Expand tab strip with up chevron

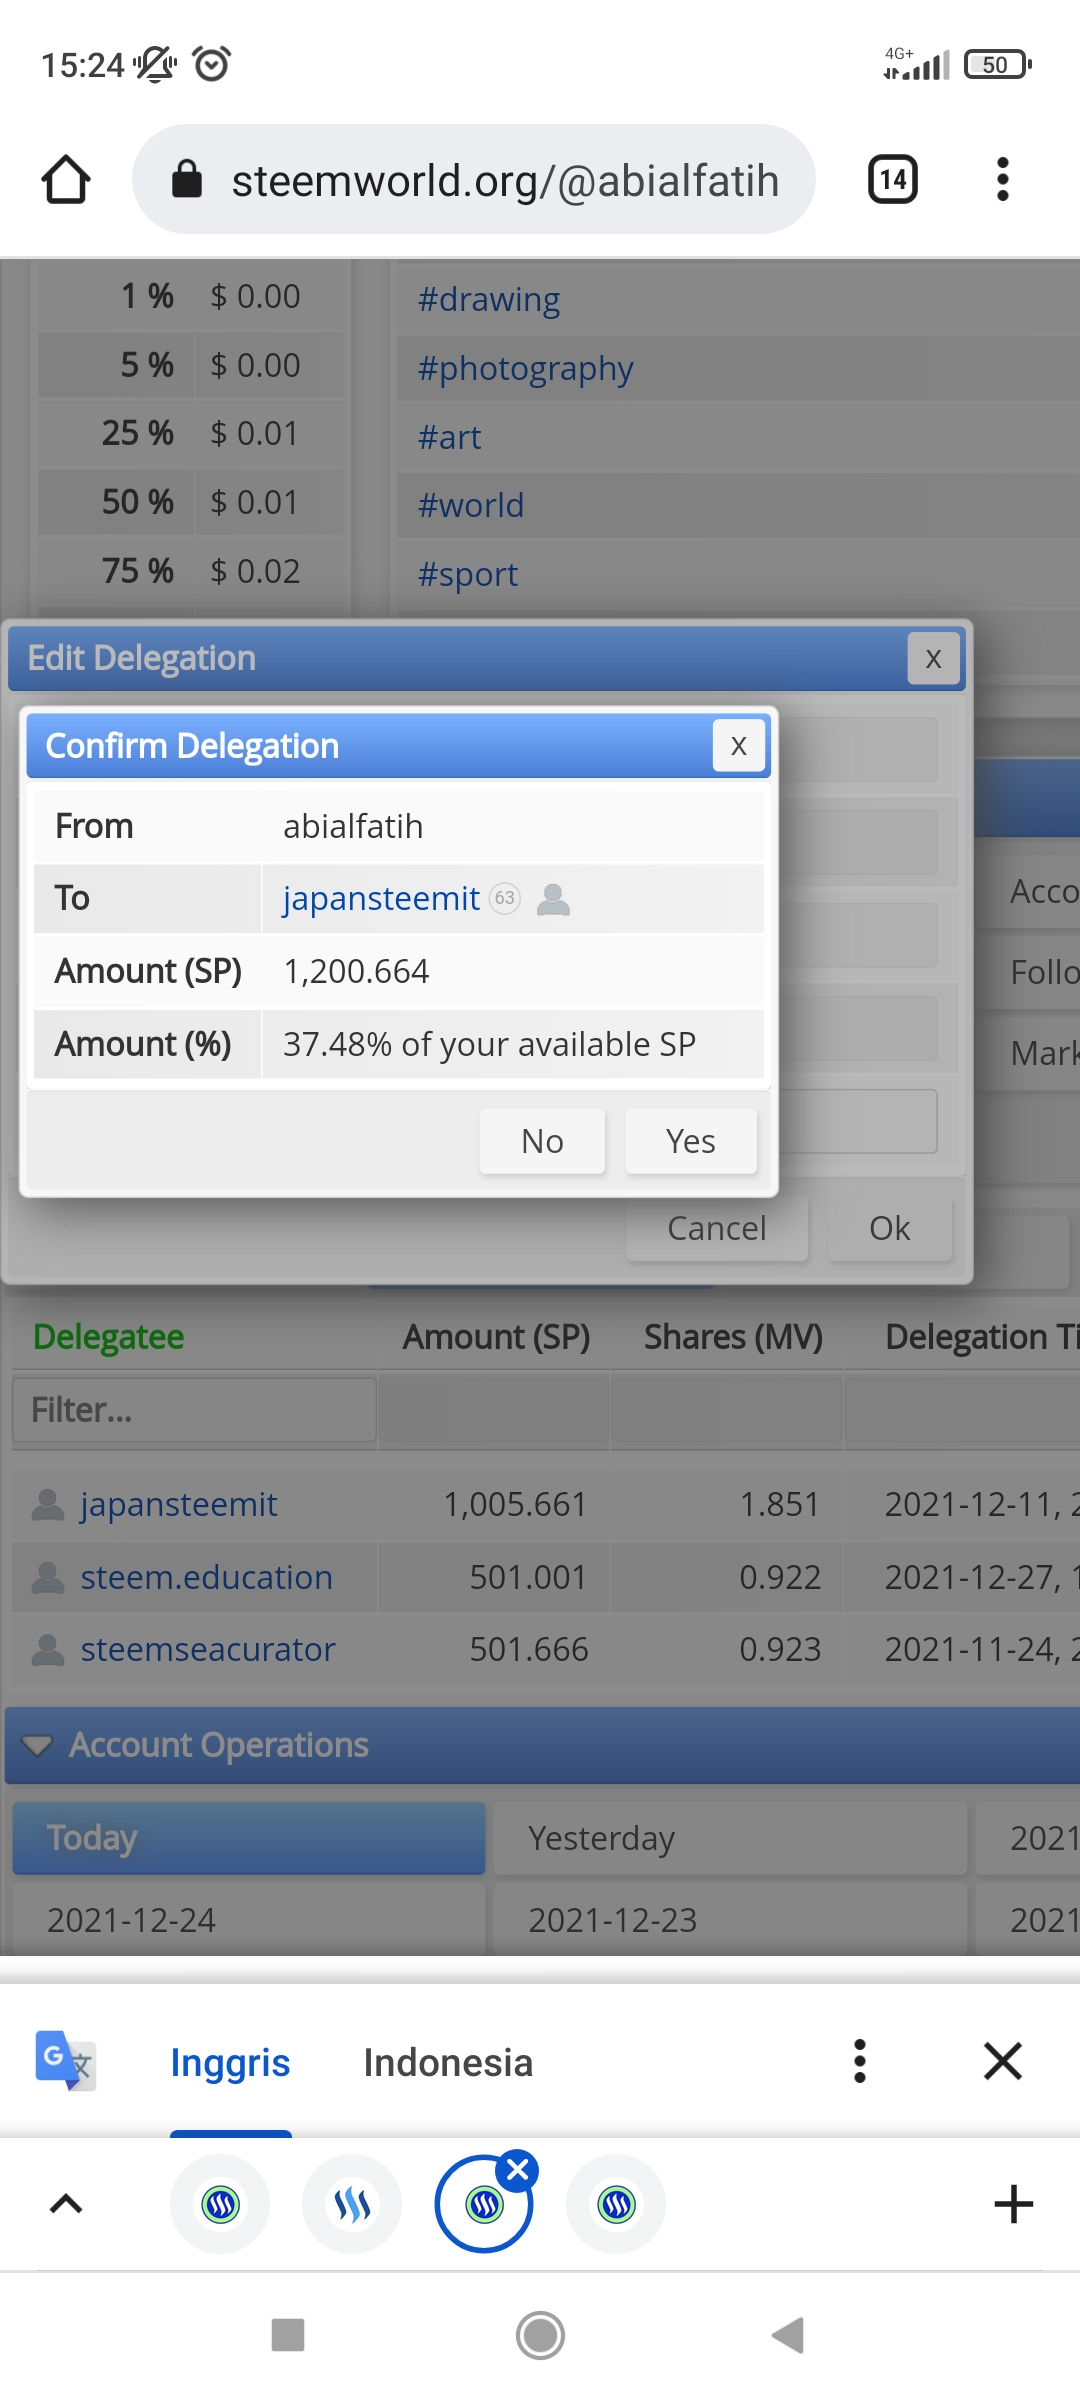pyautogui.click(x=66, y=2204)
